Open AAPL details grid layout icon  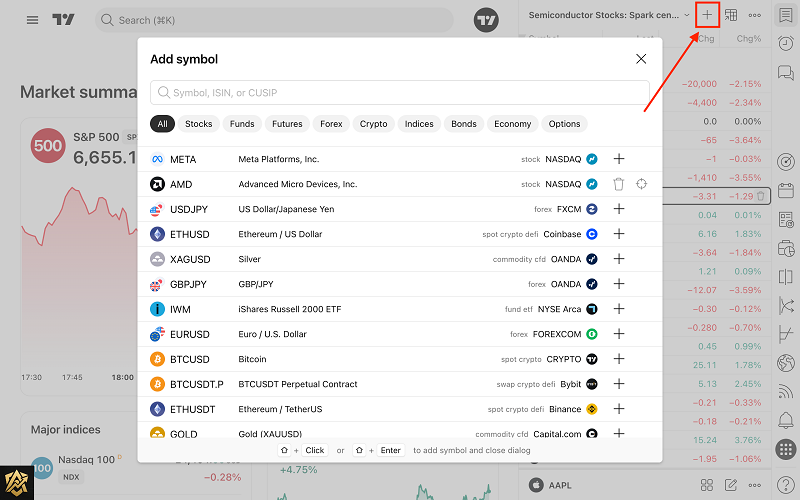tap(707, 485)
